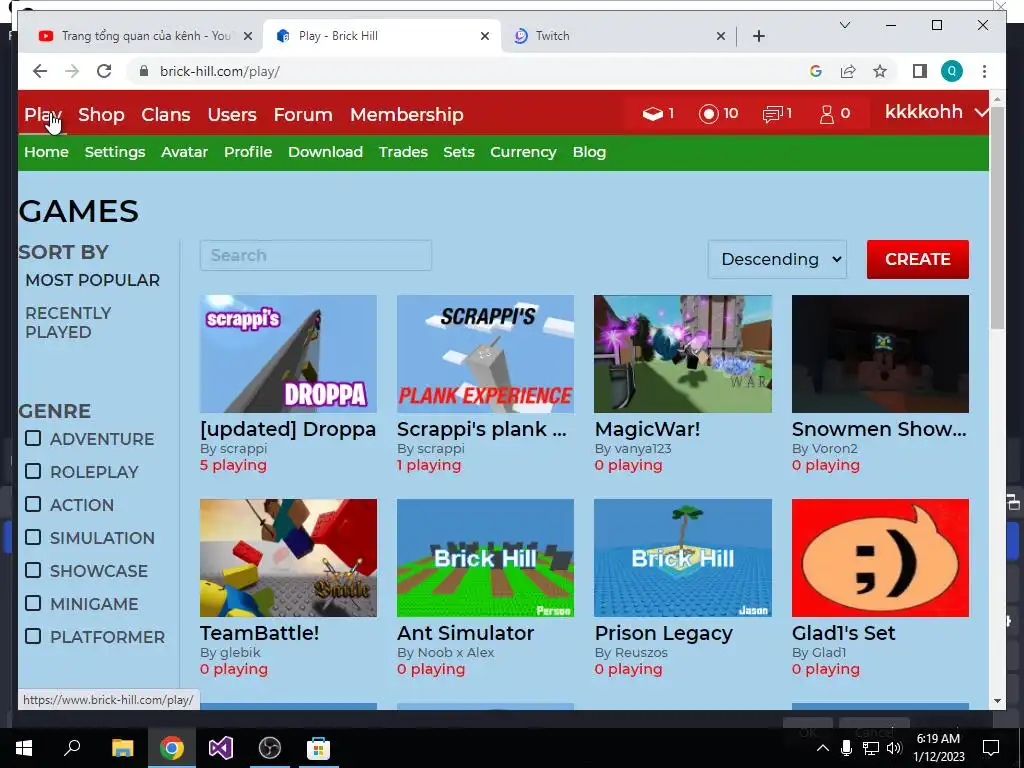The height and width of the screenshot is (768, 1024).
Task: Open the Windows Start menu
Action: pyautogui.click(x=24, y=748)
